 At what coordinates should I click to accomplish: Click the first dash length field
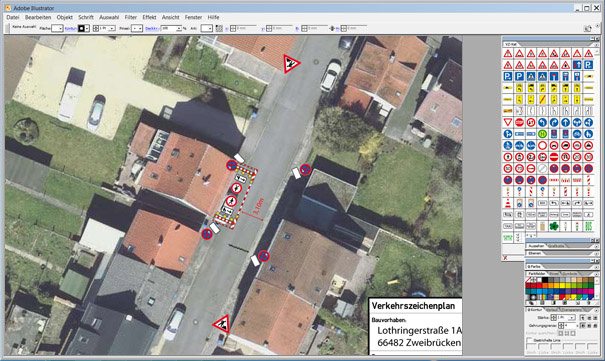click(x=531, y=347)
